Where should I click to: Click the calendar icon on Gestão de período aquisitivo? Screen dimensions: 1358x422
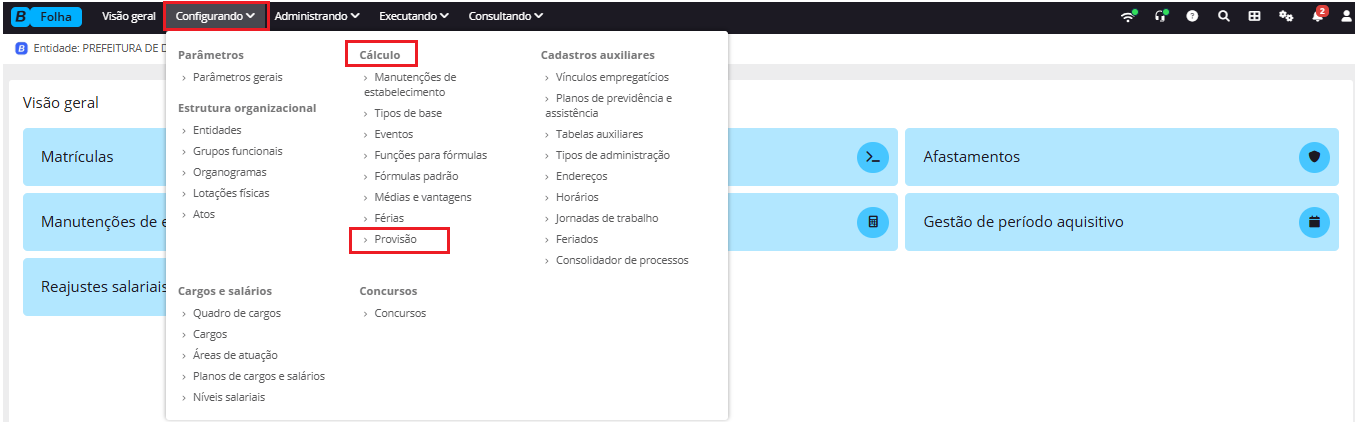point(1314,222)
